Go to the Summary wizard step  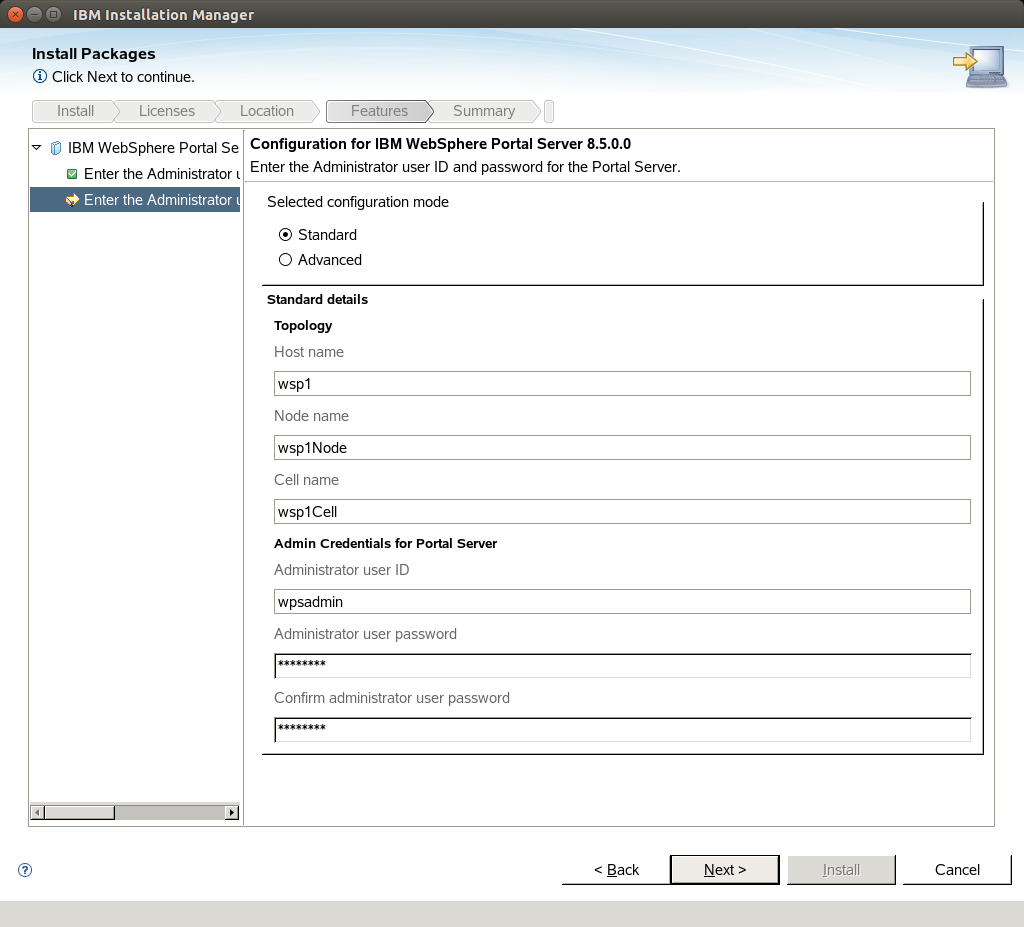click(484, 111)
